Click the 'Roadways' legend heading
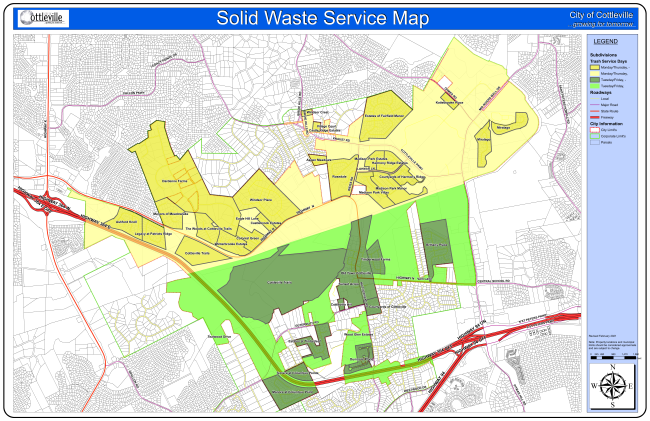This screenshot has height=421, width=650. pyautogui.click(x=601, y=93)
